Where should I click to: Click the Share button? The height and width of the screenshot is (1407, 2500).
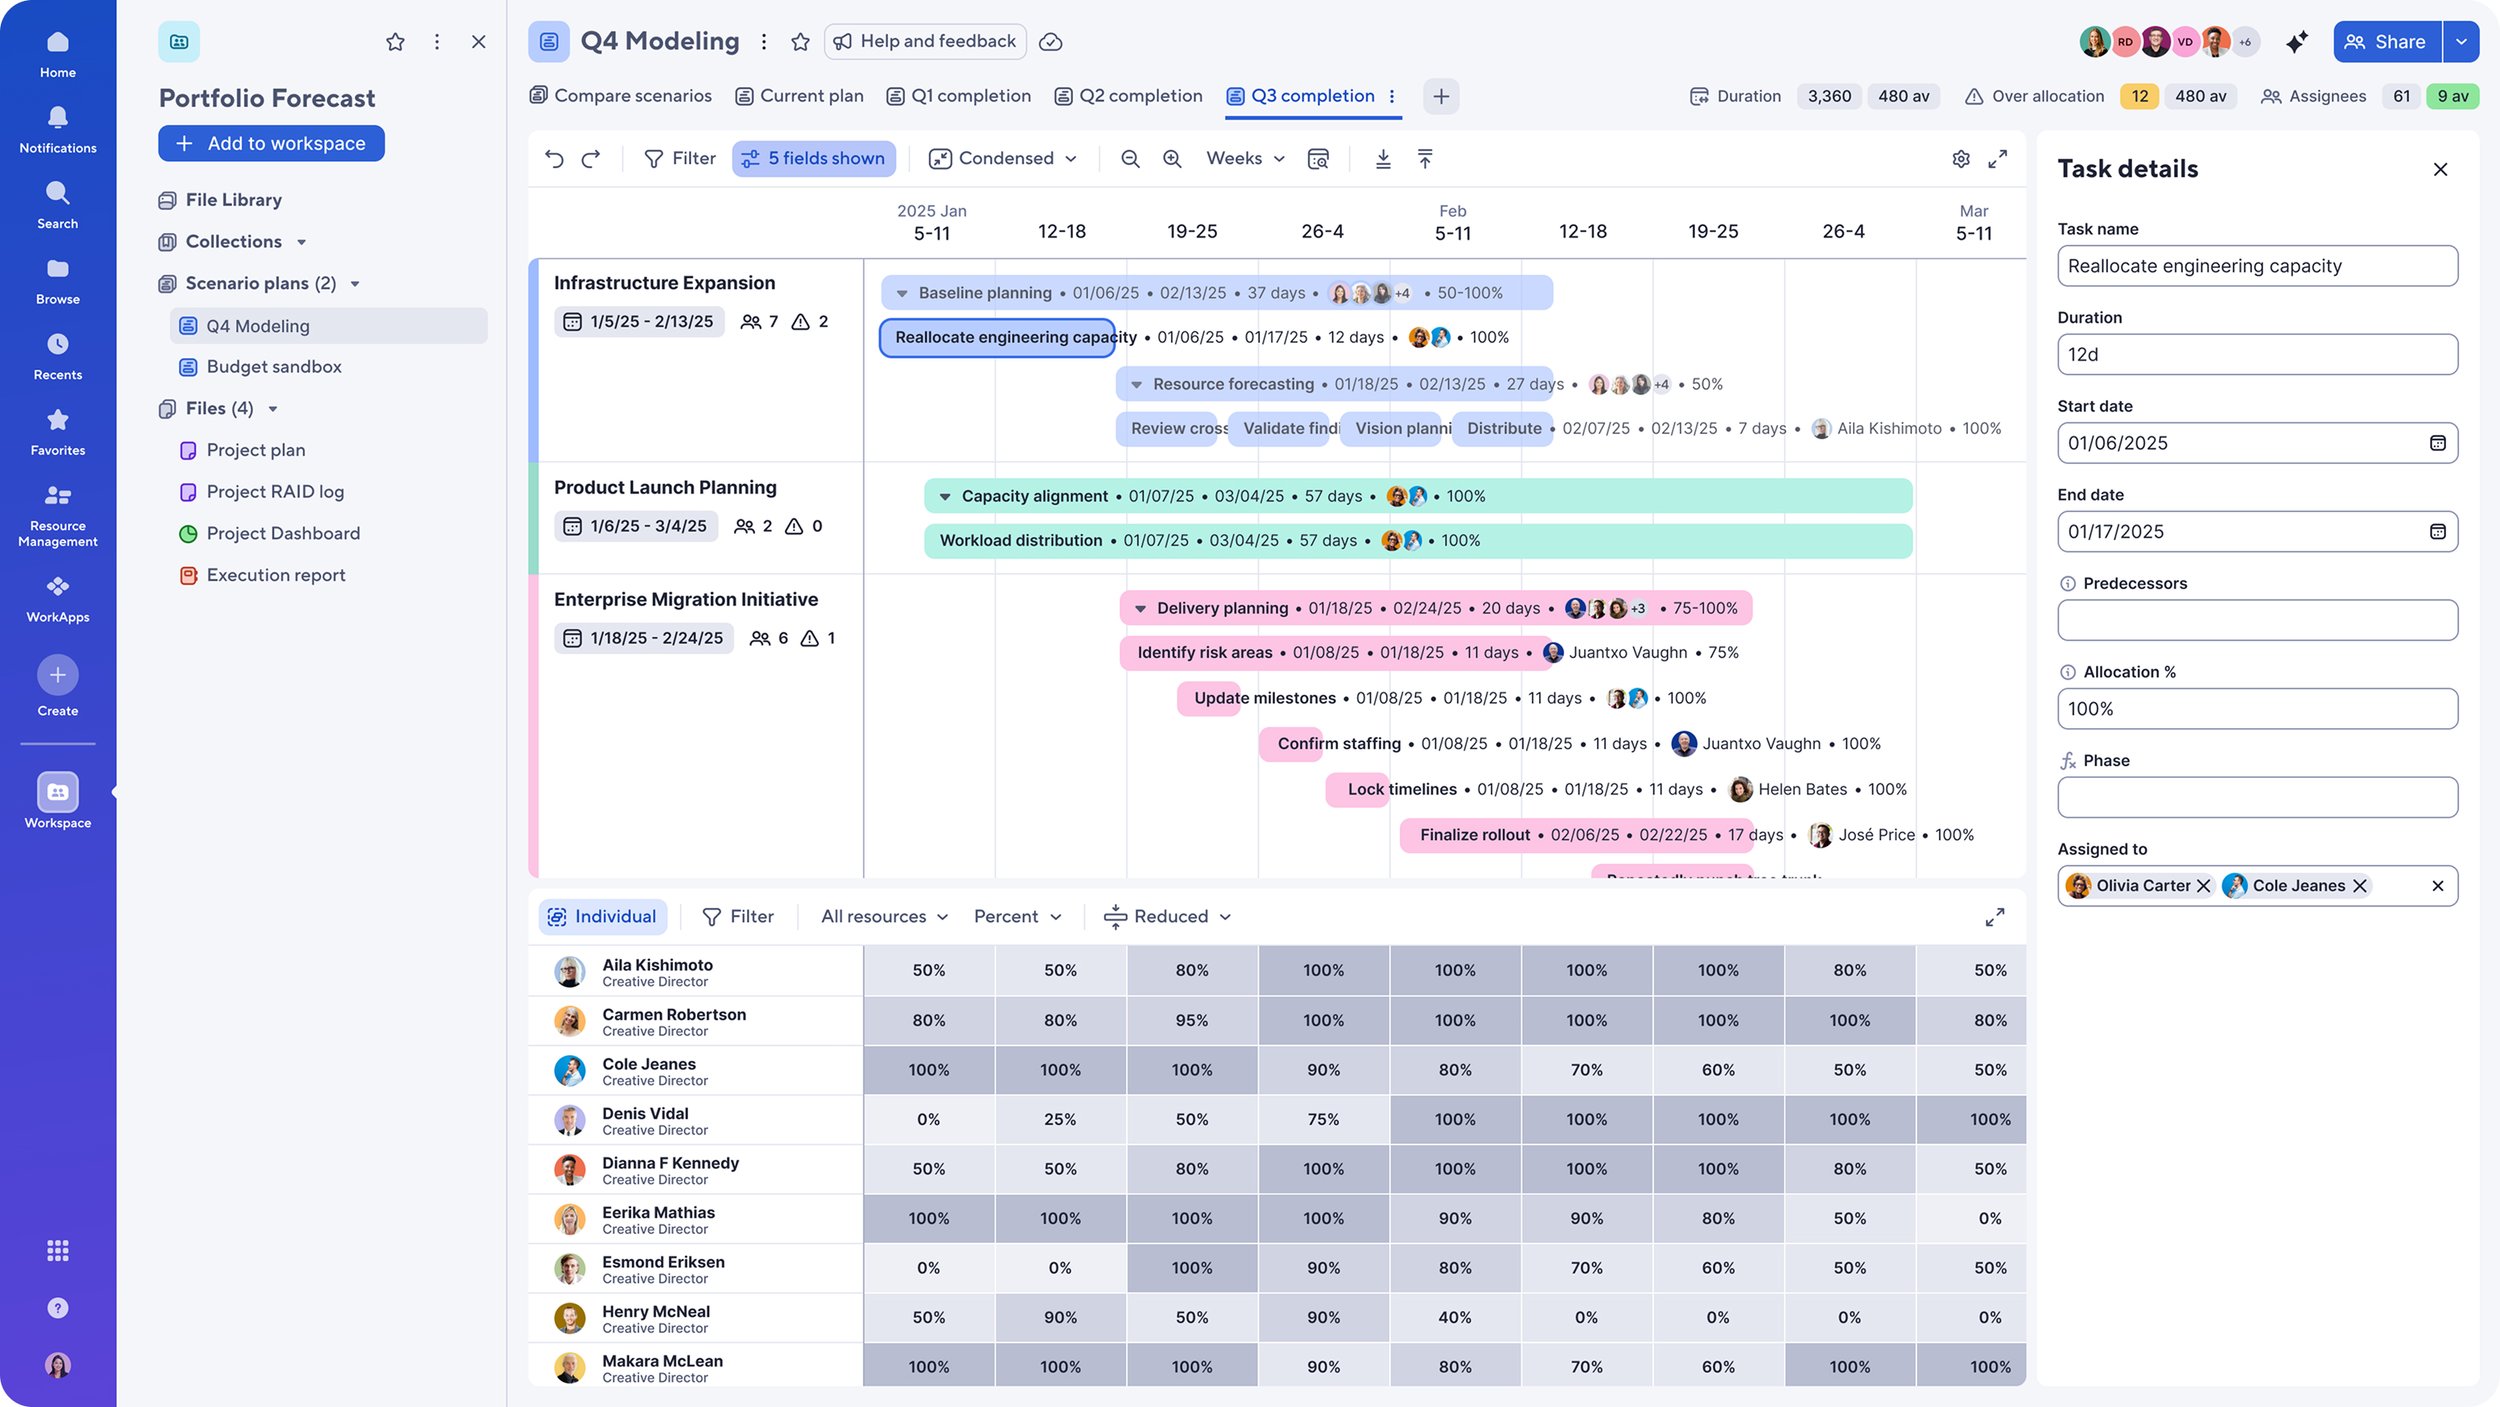point(2387,42)
